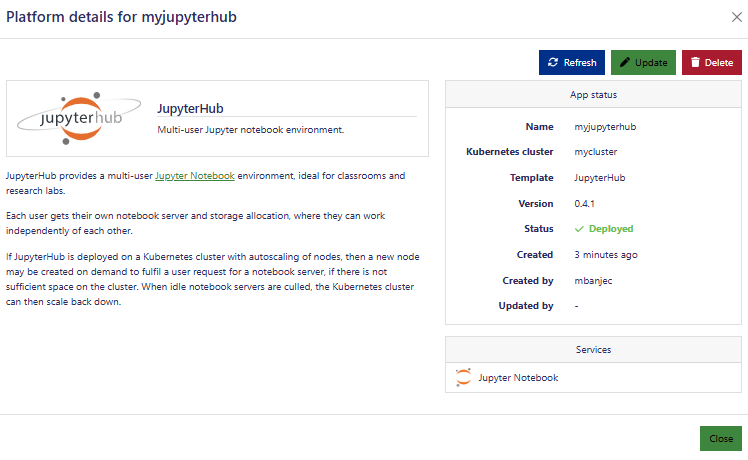This screenshot has height=460, width=748.
Task: Click the orange Jupyter icon under Services
Action: click(x=463, y=378)
